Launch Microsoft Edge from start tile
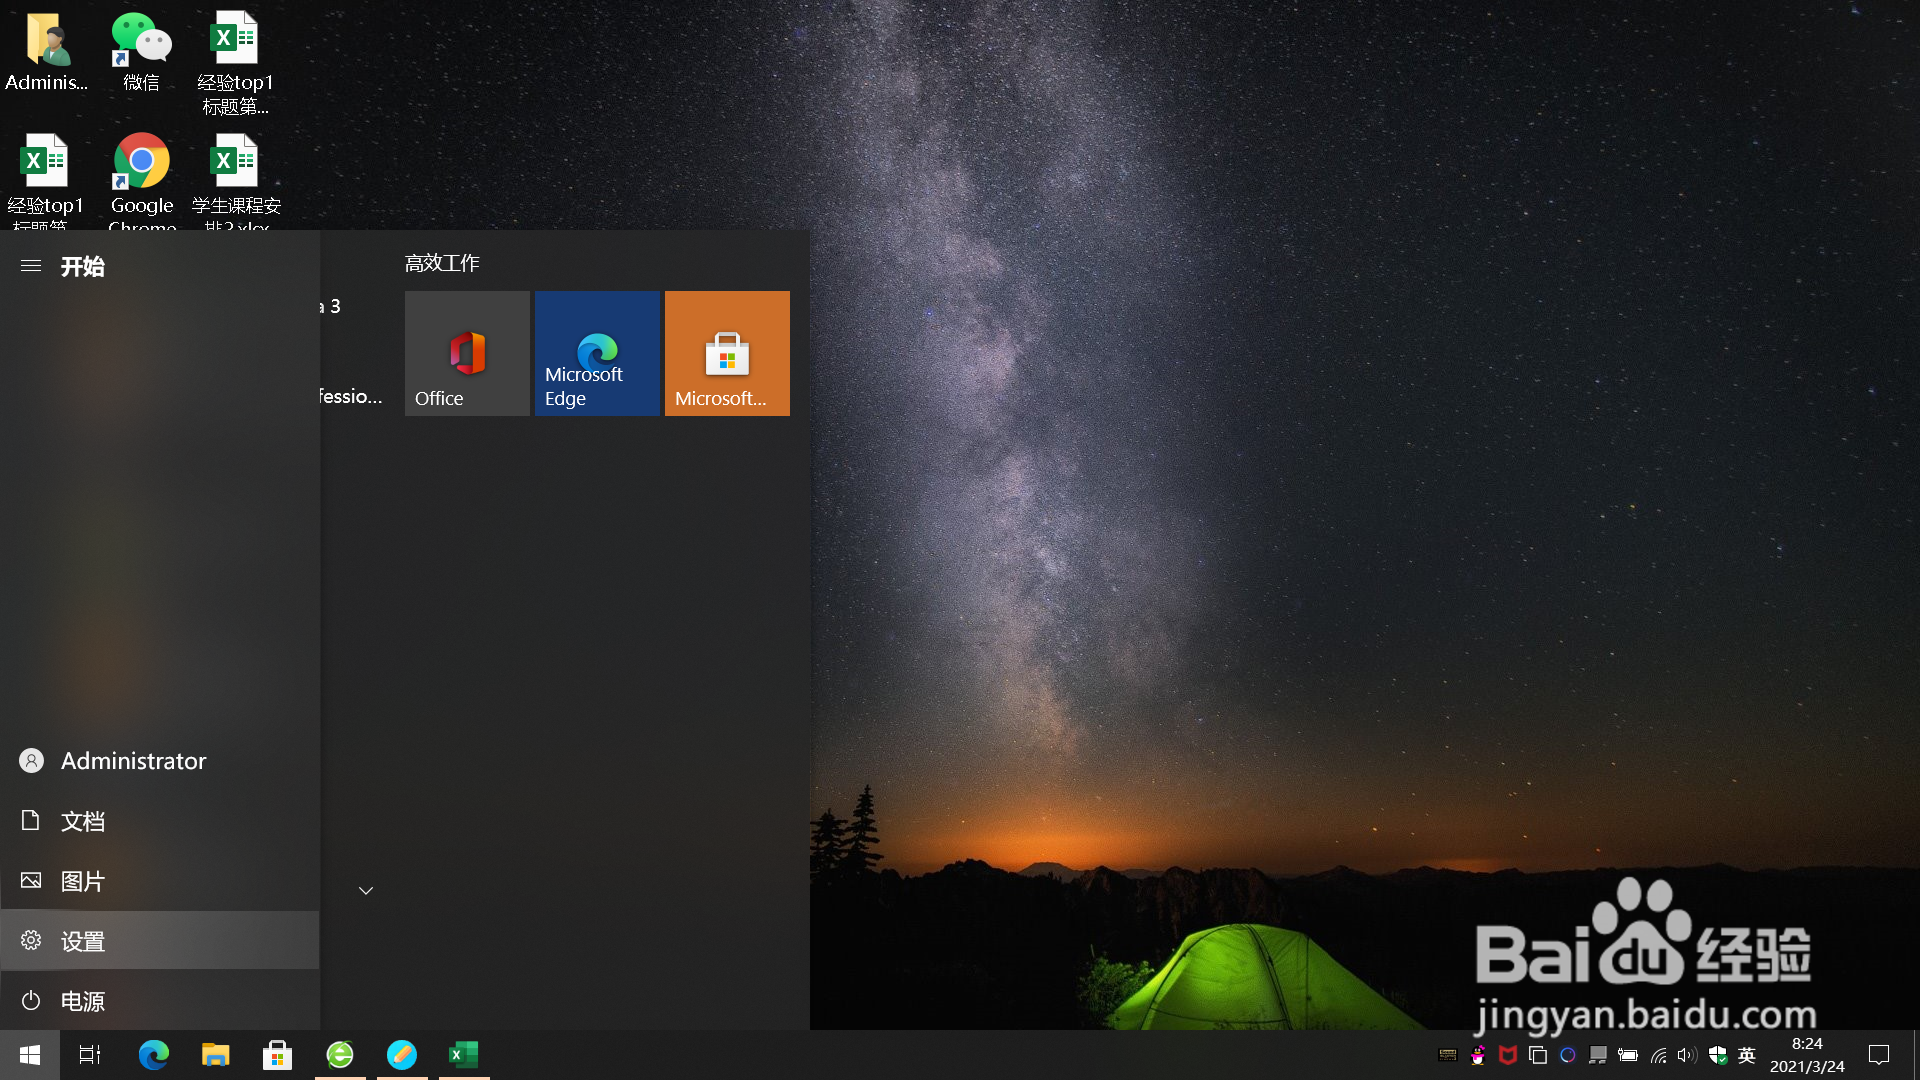 (597, 353)
